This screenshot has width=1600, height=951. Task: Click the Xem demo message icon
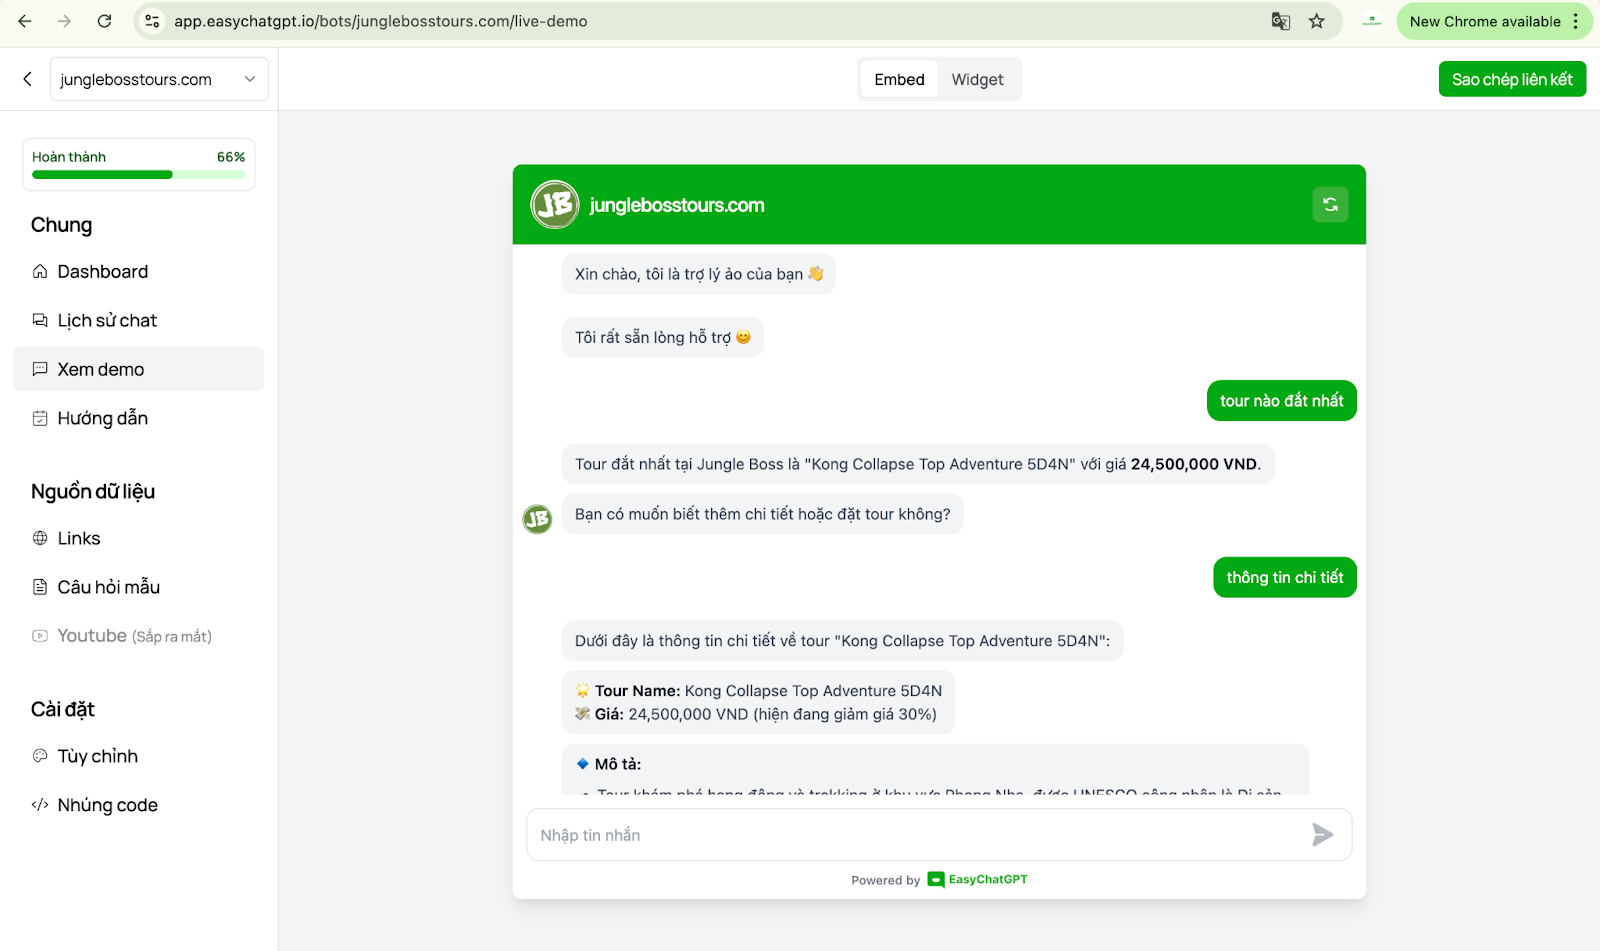(x=40, y=369)
